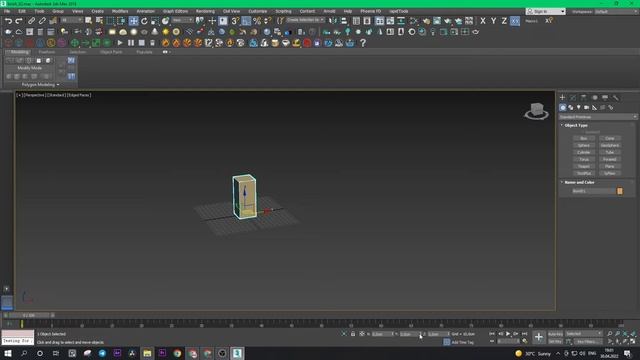
Task: Open the Modifiers menu
Action: coord(120,11)
